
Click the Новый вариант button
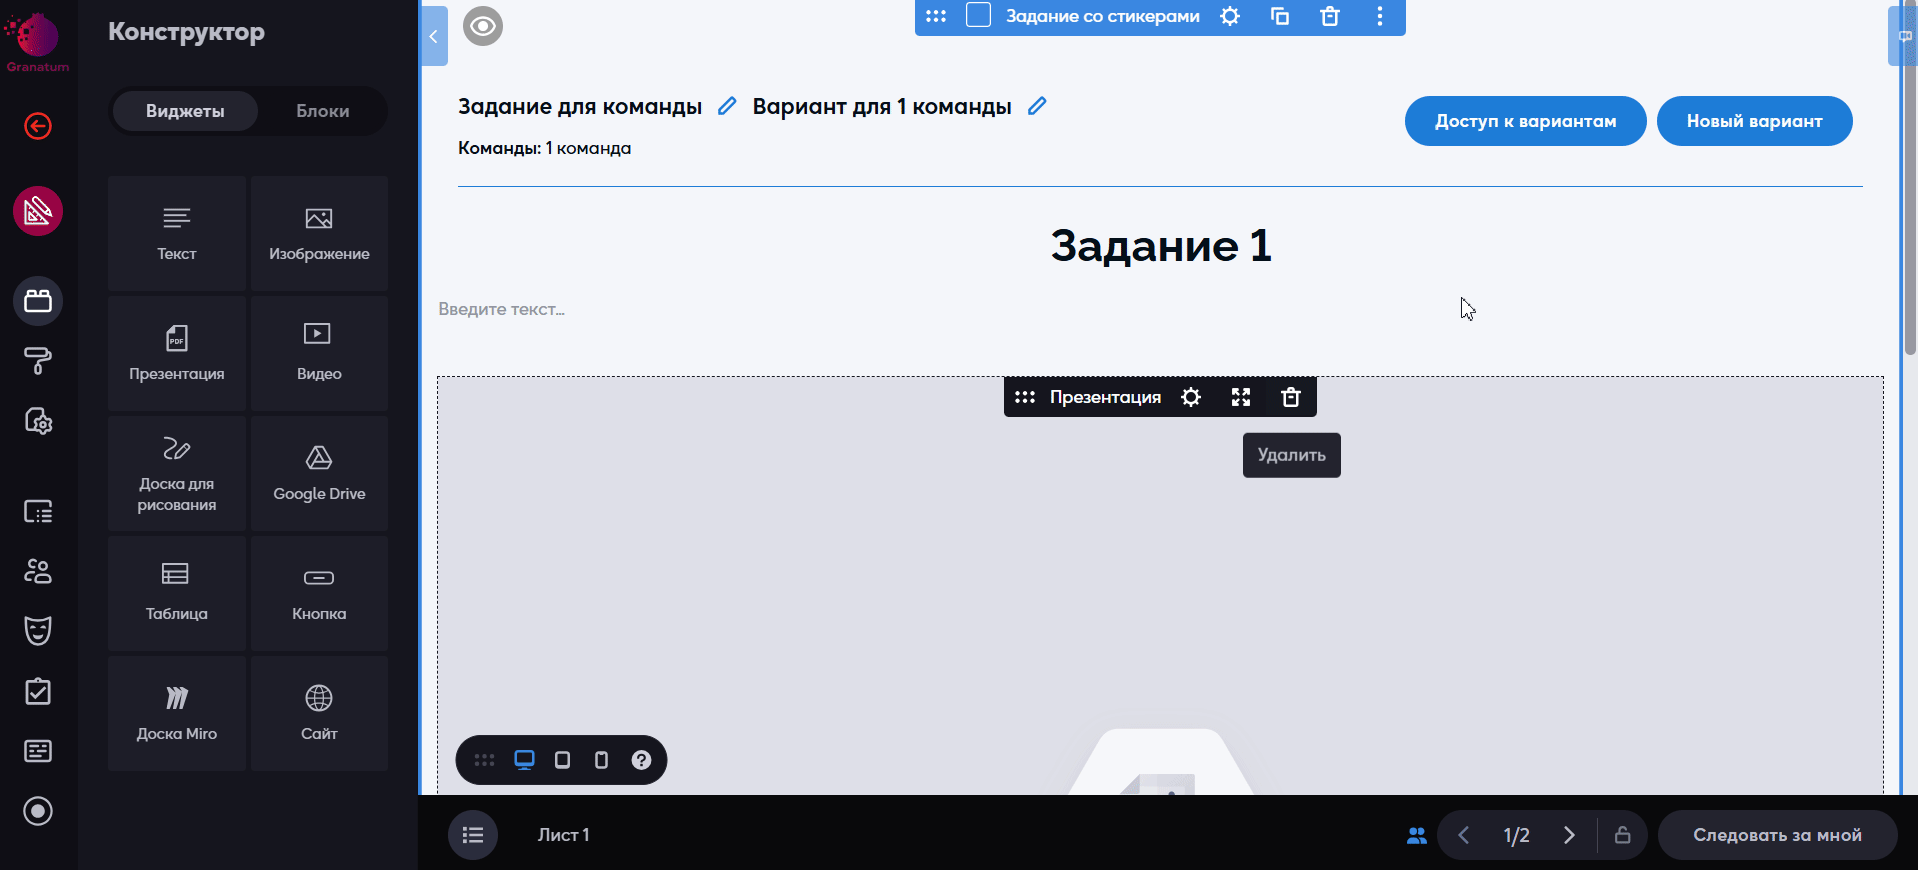[x=1754, y=121]
